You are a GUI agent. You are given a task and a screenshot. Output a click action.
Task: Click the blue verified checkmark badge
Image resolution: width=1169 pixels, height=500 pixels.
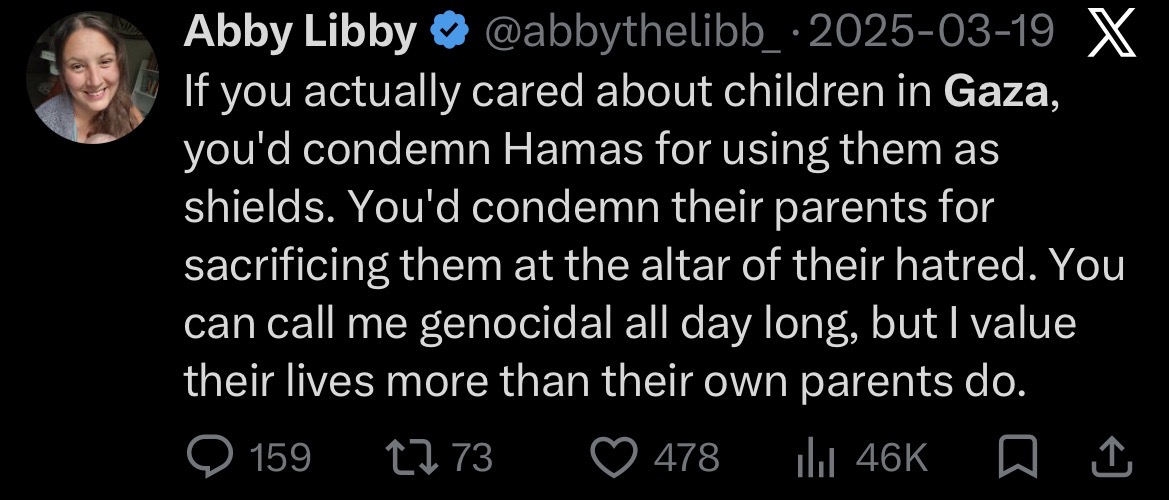(x=450, y=33)
